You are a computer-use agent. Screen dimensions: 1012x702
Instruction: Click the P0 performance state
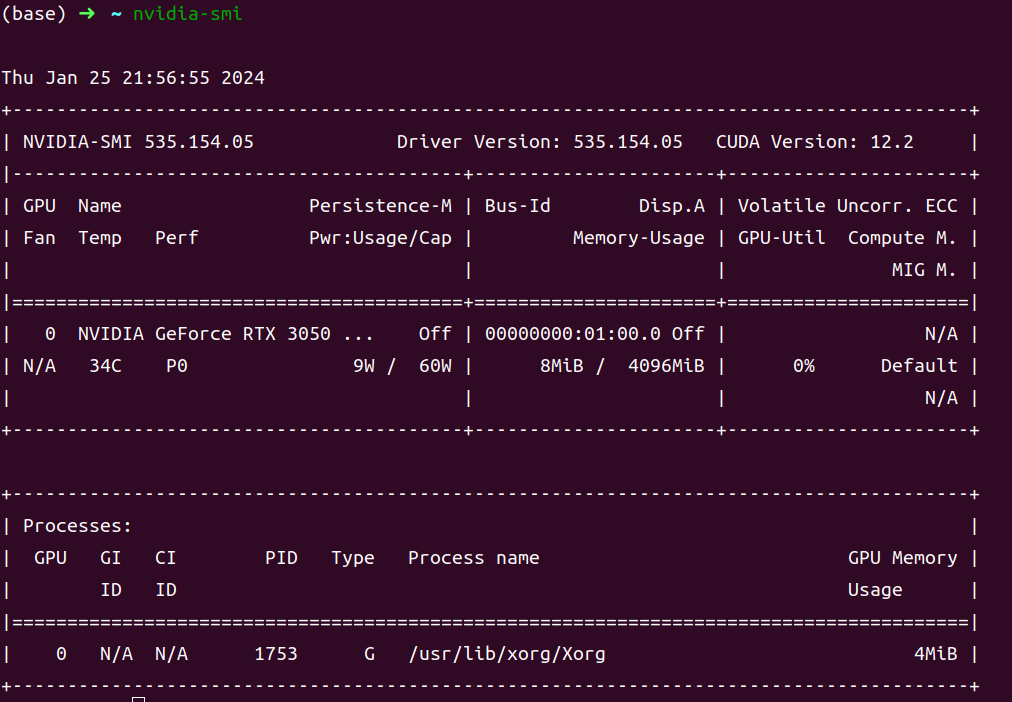(176, 366)
